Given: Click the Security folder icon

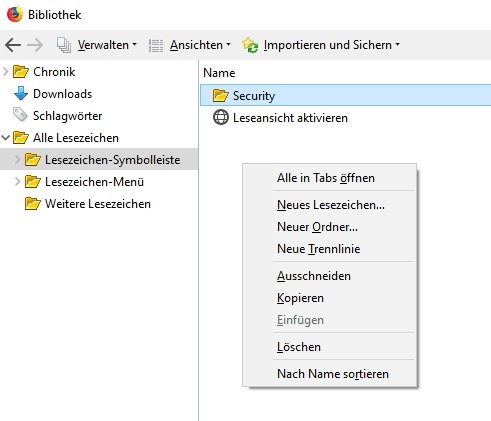Looking at the screenshot, I should (x=221, y=96).
